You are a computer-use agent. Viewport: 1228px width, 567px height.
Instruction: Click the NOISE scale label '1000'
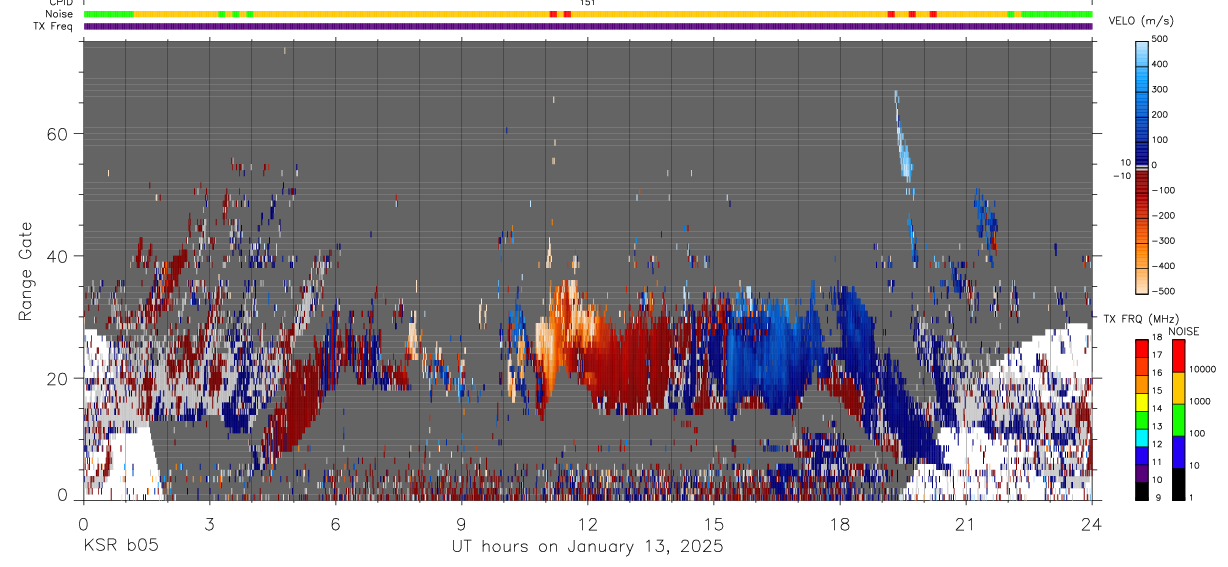pyautogui.click(x=1199, y=401)
